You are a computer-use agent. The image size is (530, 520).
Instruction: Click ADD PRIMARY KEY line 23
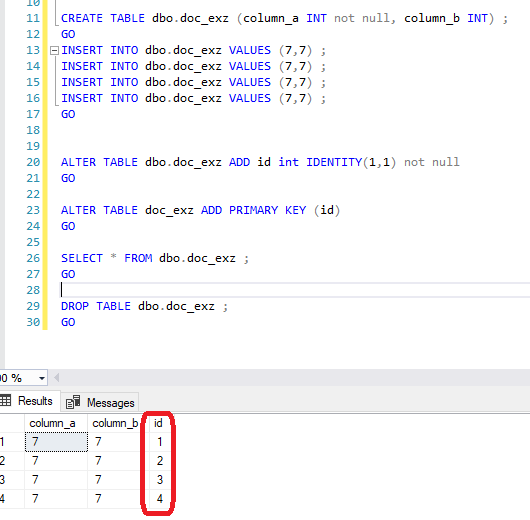click(x=200, y=210)
